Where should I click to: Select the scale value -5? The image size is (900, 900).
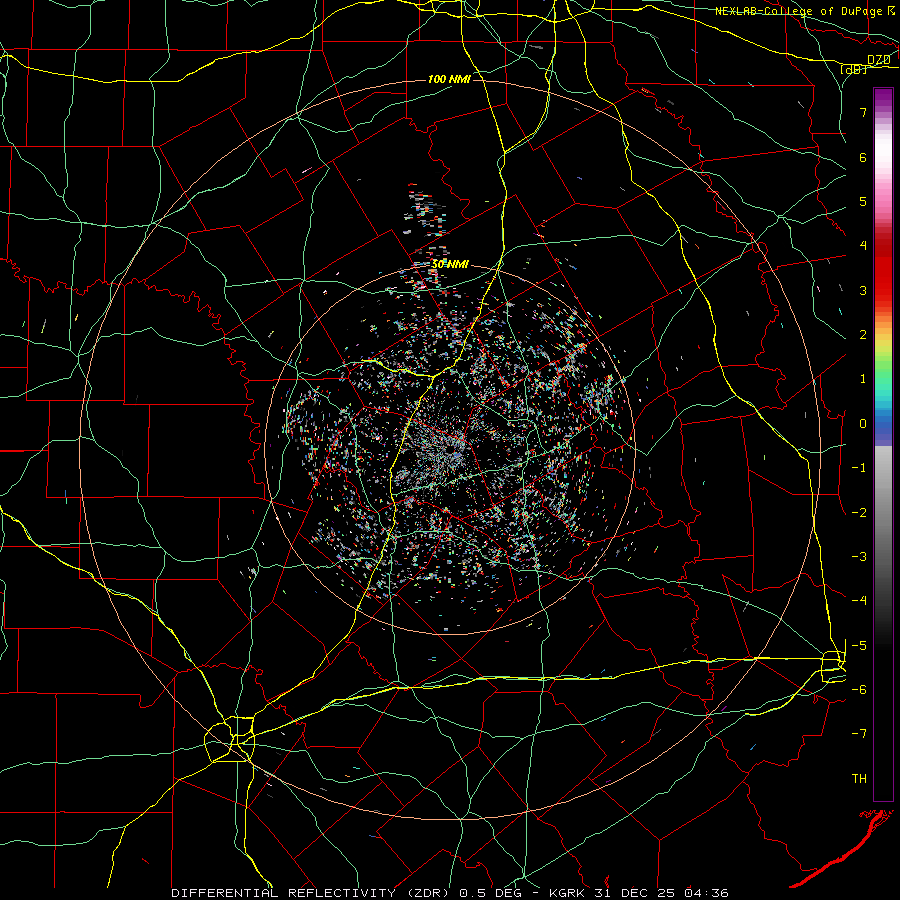[x=859, y=646]
